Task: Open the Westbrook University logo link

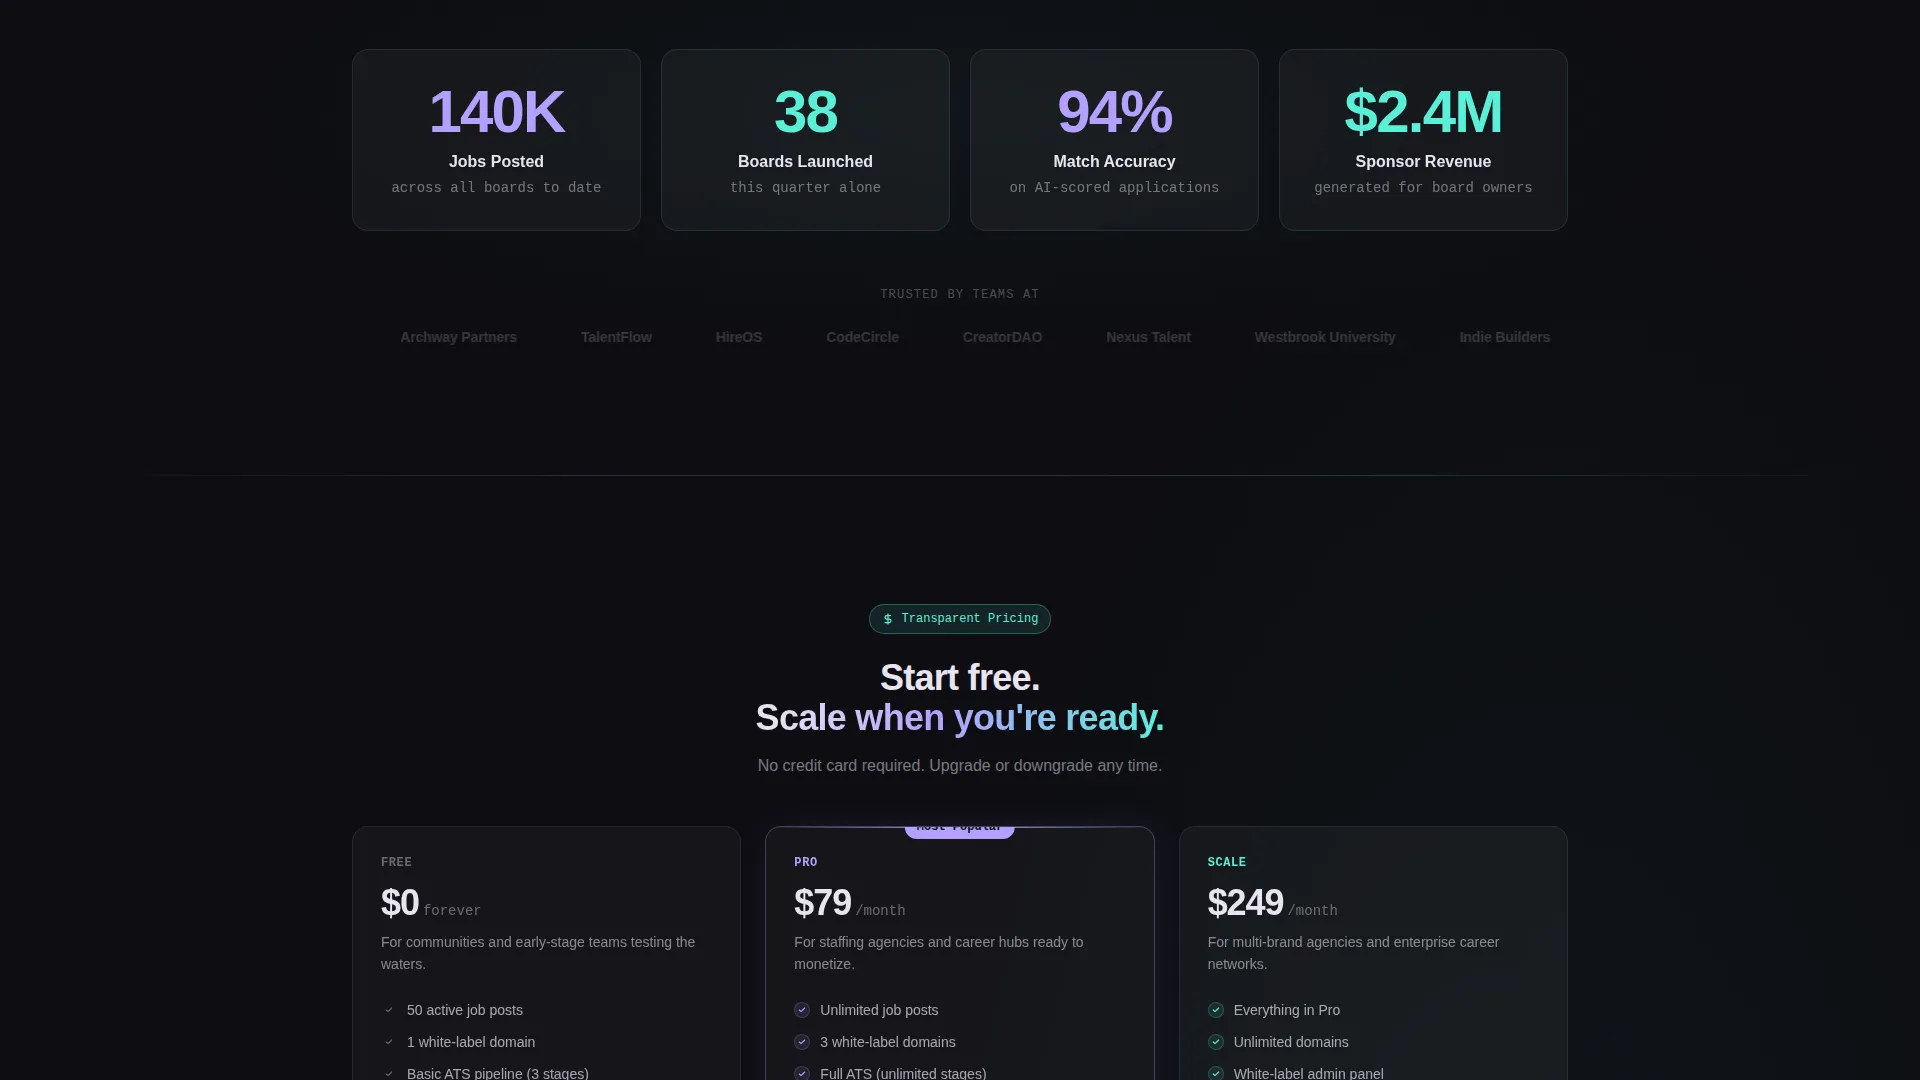Action: (1325, 337)
